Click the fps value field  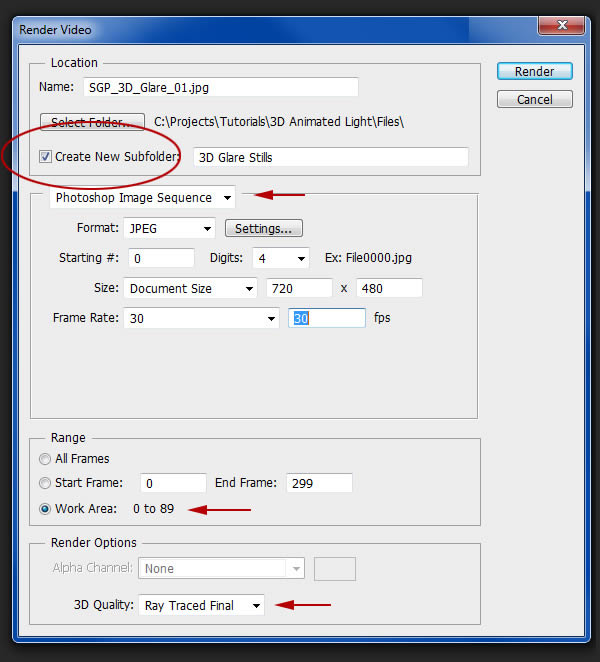point(327,318)
